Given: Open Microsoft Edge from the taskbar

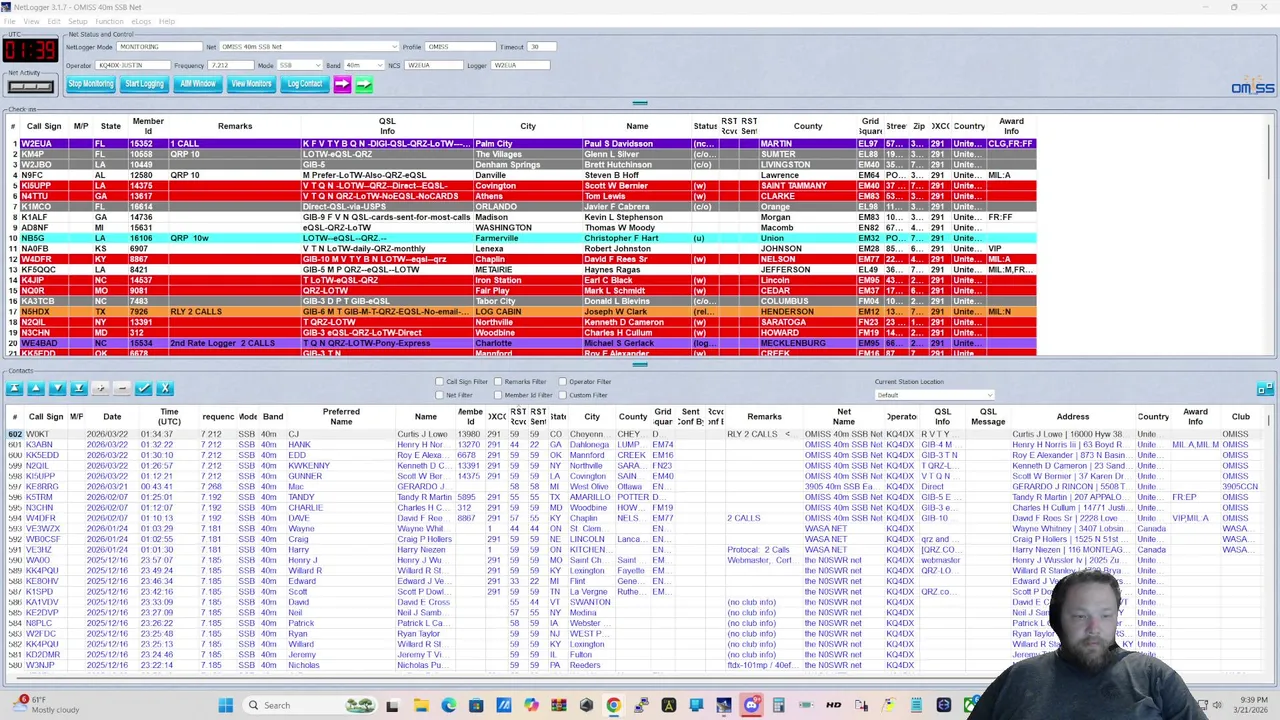Looking at the screenshot, I should [x=448, y=705].
